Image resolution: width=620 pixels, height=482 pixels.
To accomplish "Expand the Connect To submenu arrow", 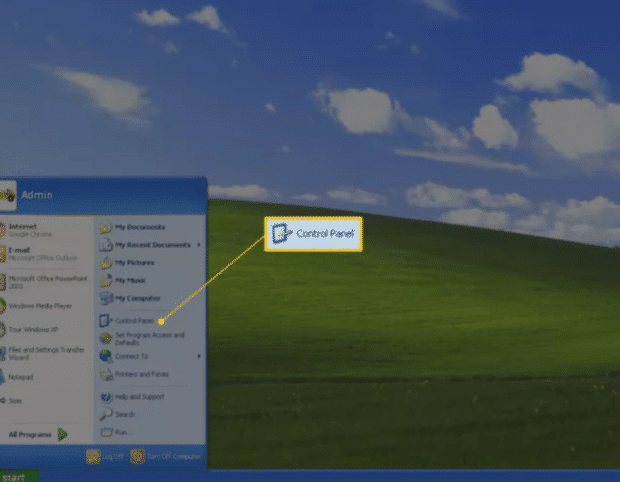I will 199,356.
